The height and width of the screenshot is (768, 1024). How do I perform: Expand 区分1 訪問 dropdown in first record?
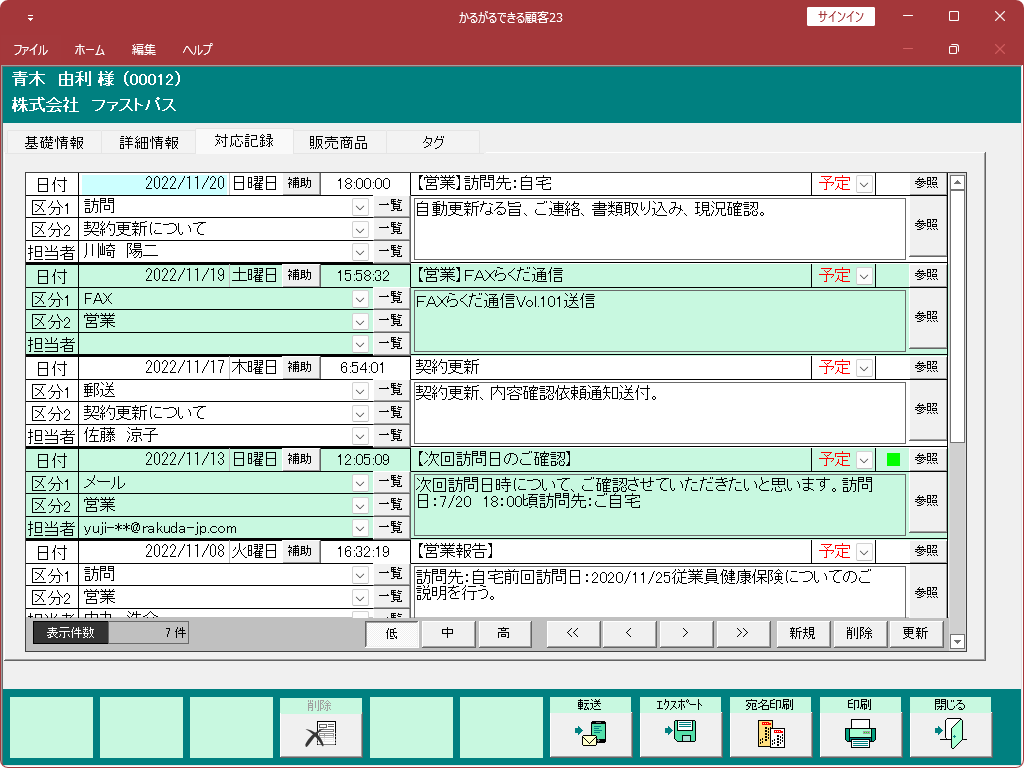(x=360, y=206)
